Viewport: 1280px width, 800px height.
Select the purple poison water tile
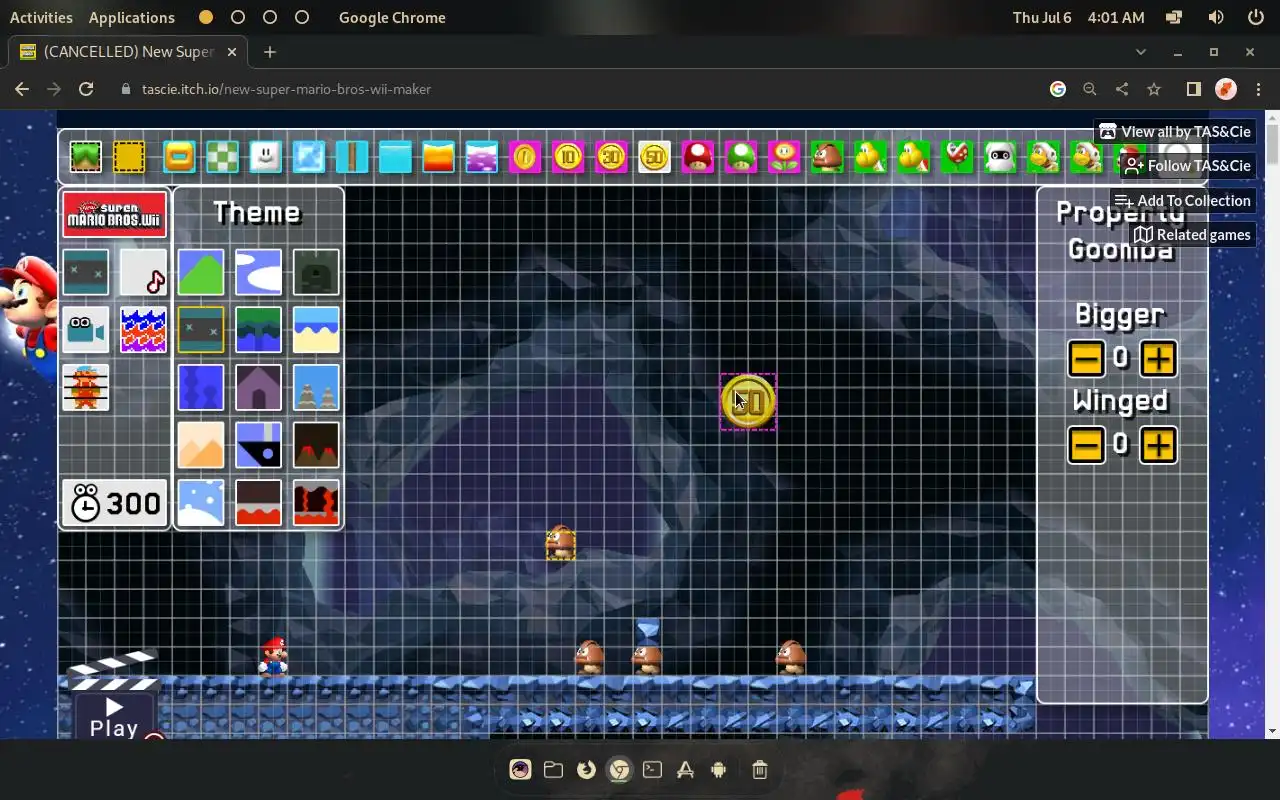point(482,157)
